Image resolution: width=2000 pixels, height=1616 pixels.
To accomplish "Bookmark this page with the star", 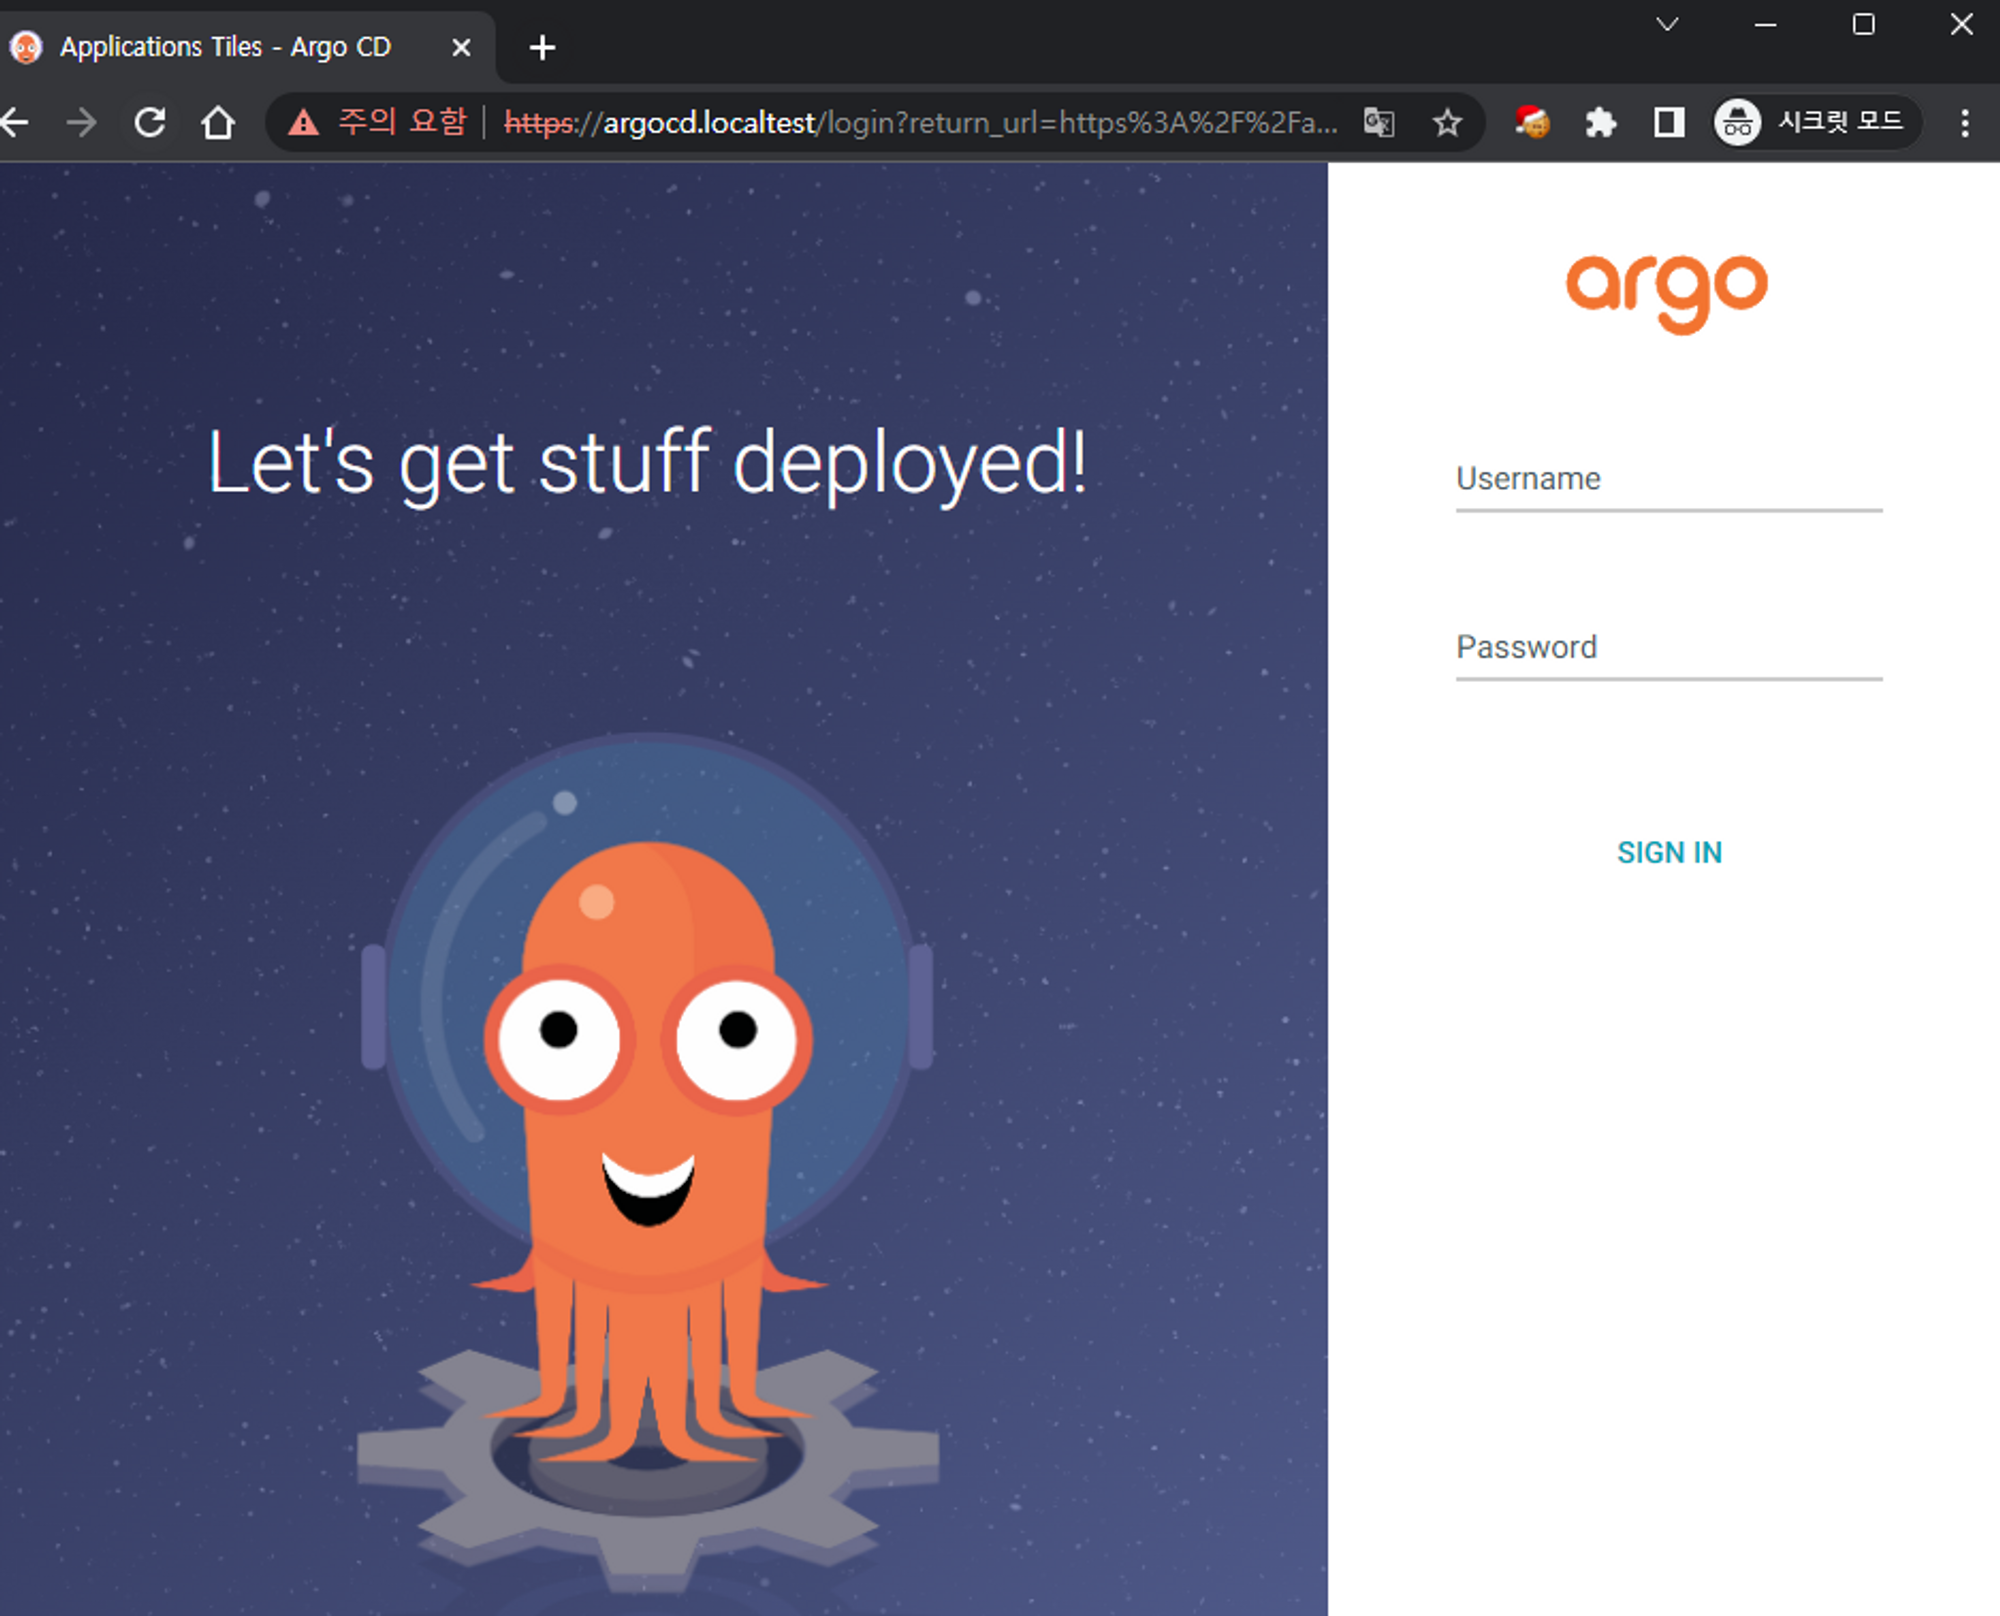I will 1446,123.
